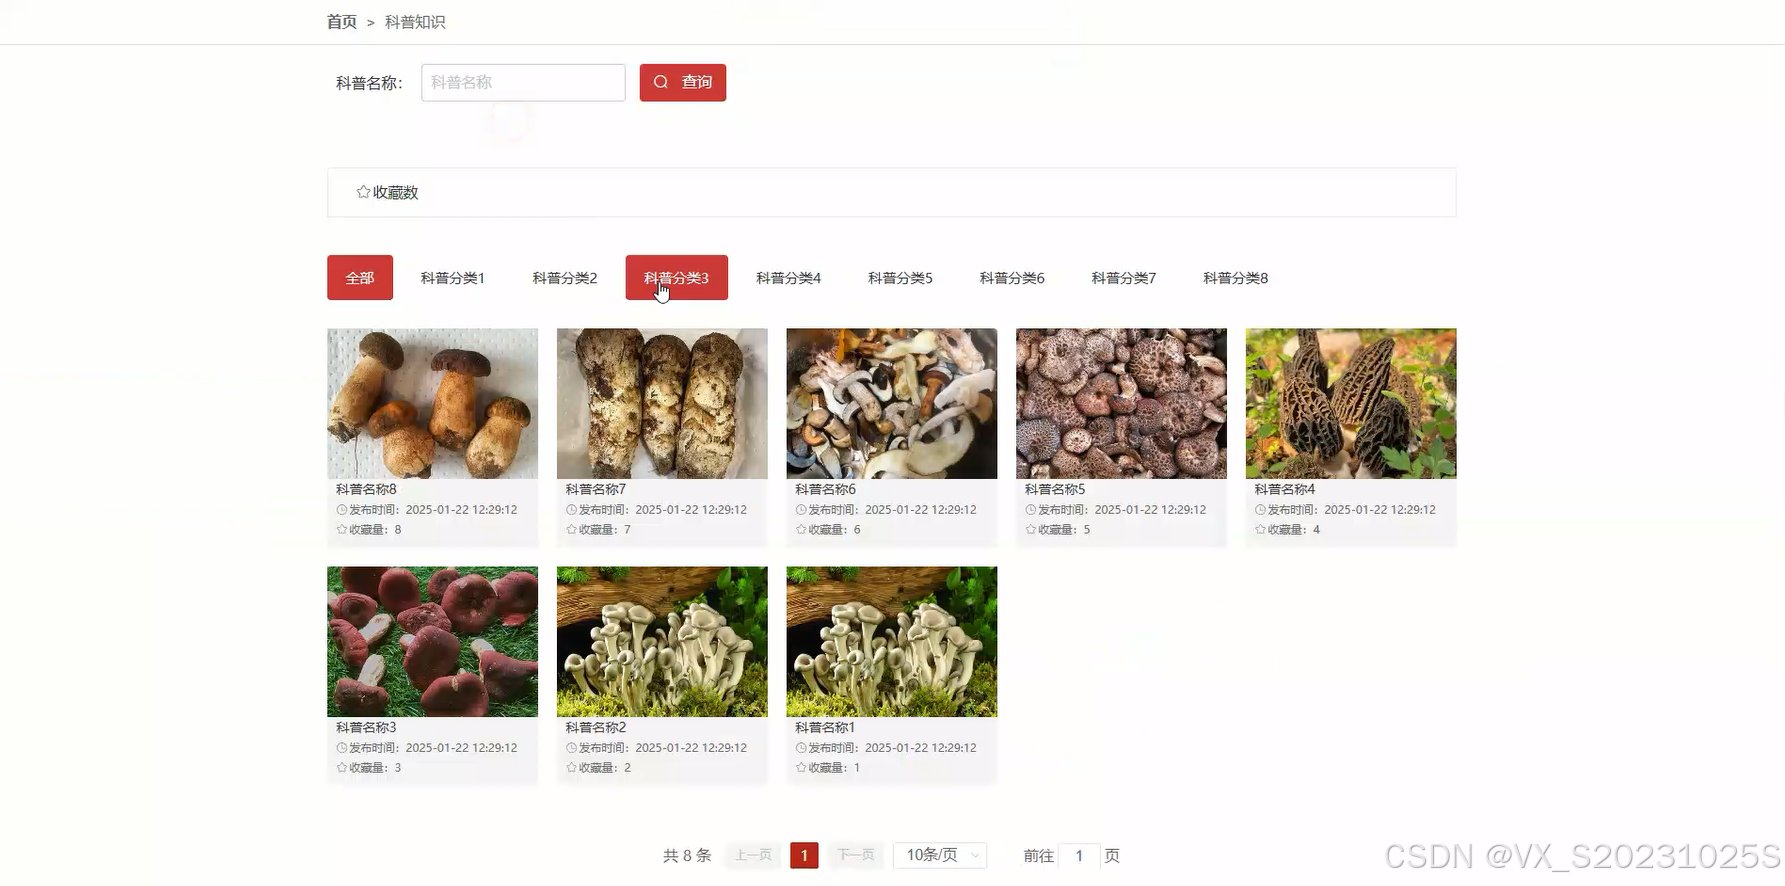Screen dimensions: 1785x886
Task: Open the 科普名称1 mushroom thumbnail
Action: tap(892, 641)
